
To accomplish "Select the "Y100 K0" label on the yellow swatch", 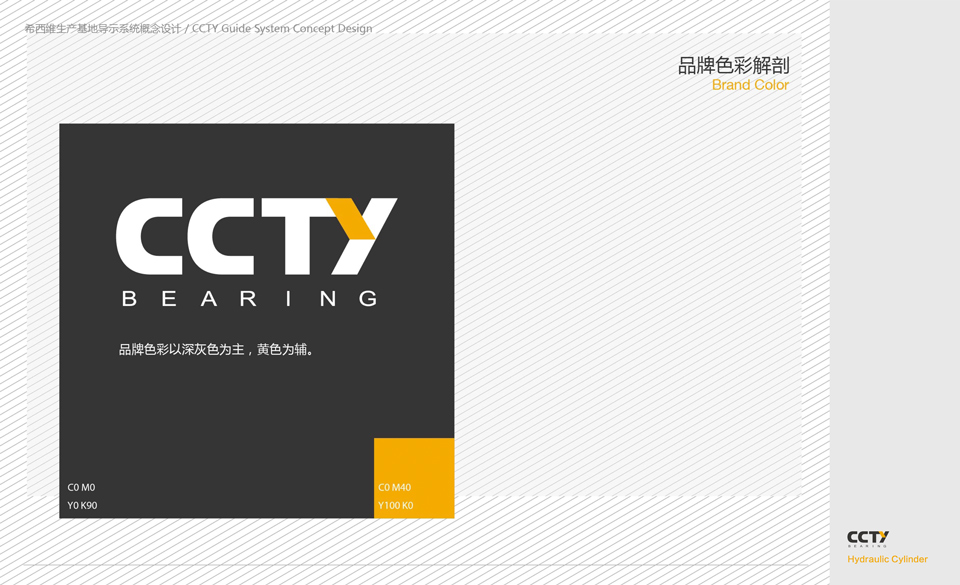I will (395, 506).
